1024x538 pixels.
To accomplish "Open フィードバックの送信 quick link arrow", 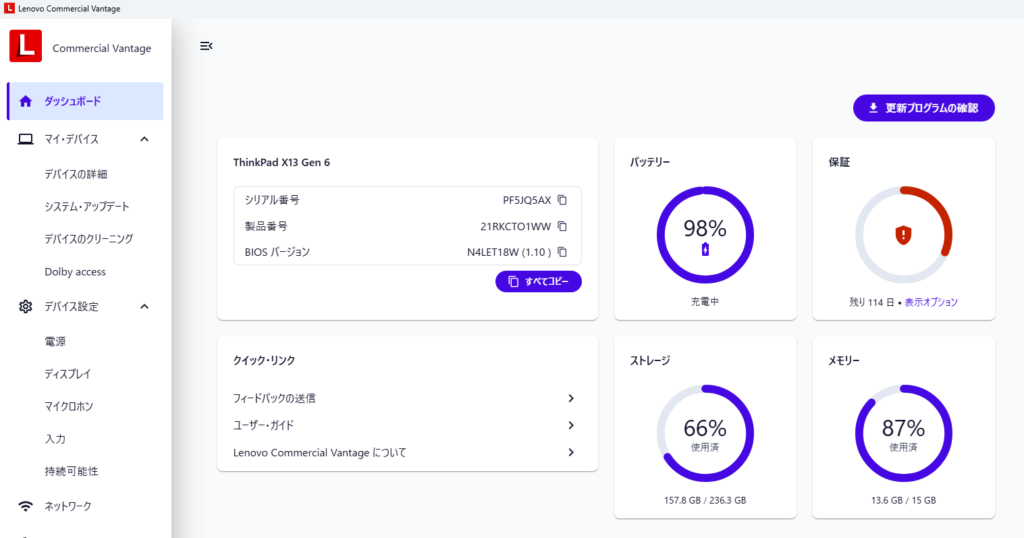I will pos(570,398).
